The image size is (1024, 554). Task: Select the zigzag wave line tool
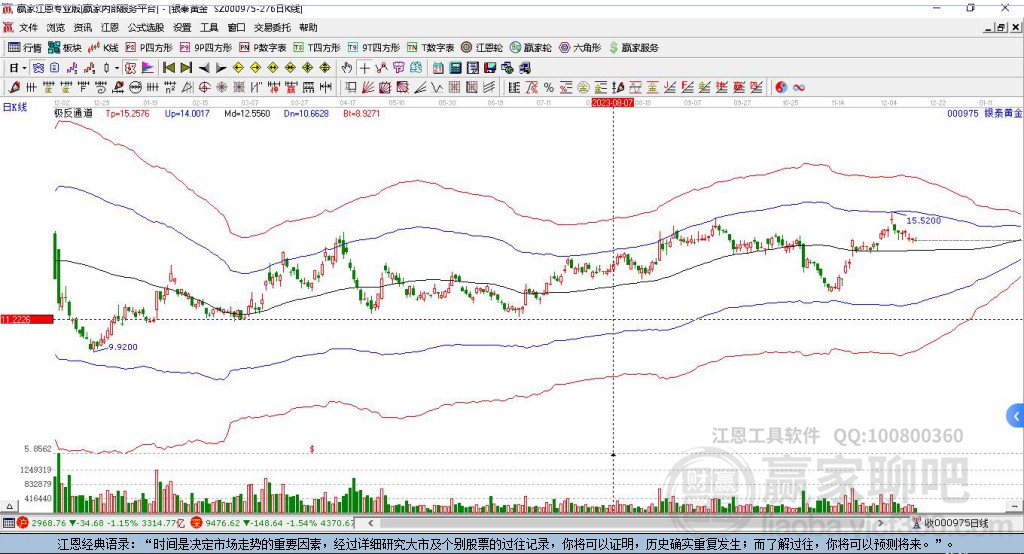coord(437,87)
